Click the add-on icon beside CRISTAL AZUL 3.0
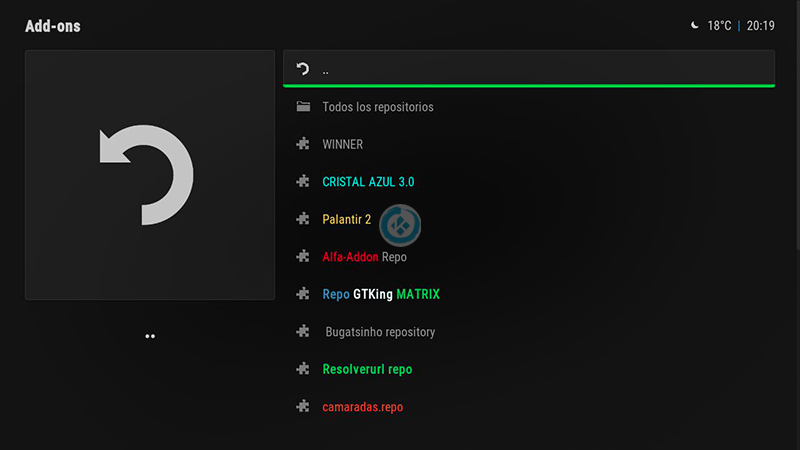The image size is (800, 450). (x=302, y=182)
